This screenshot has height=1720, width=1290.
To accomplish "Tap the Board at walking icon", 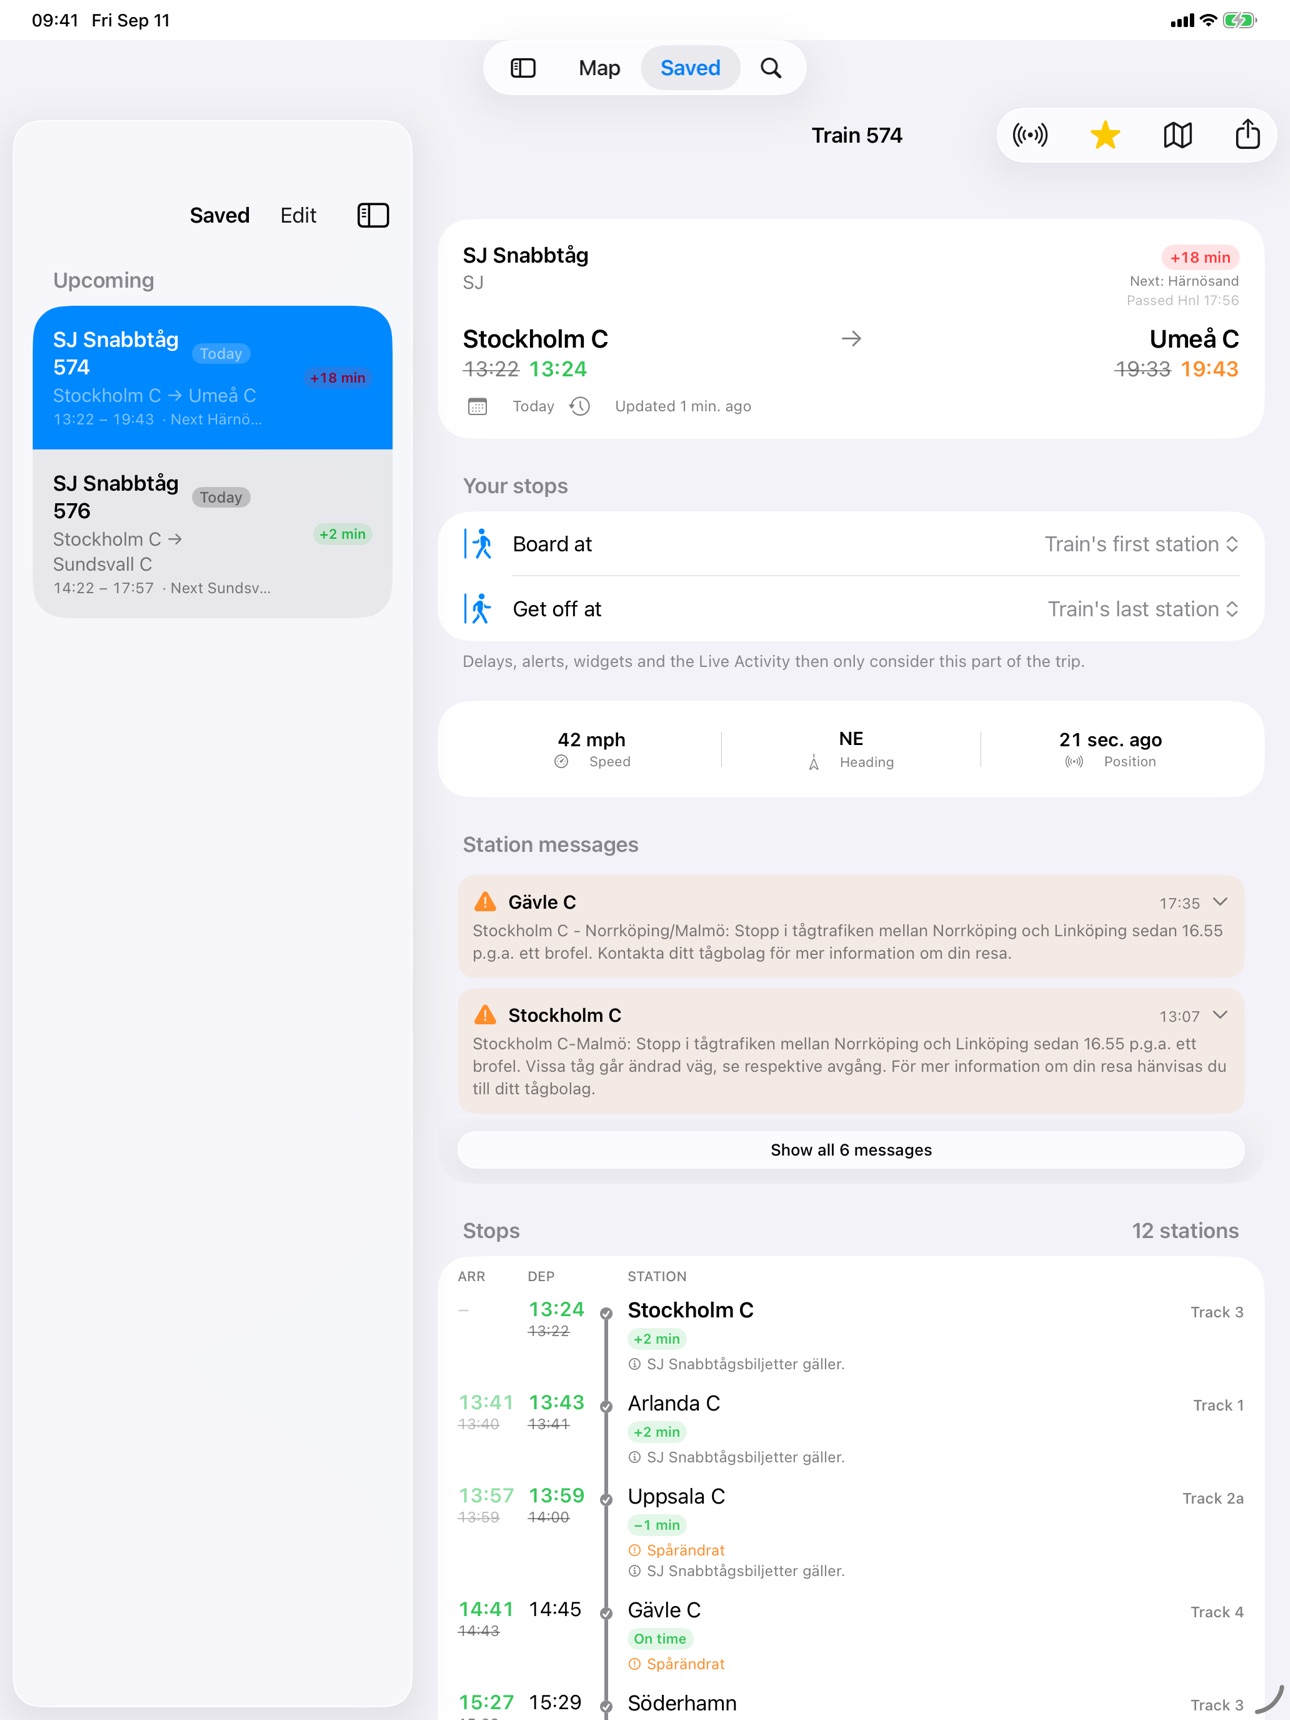I will (x=479, y=544).
